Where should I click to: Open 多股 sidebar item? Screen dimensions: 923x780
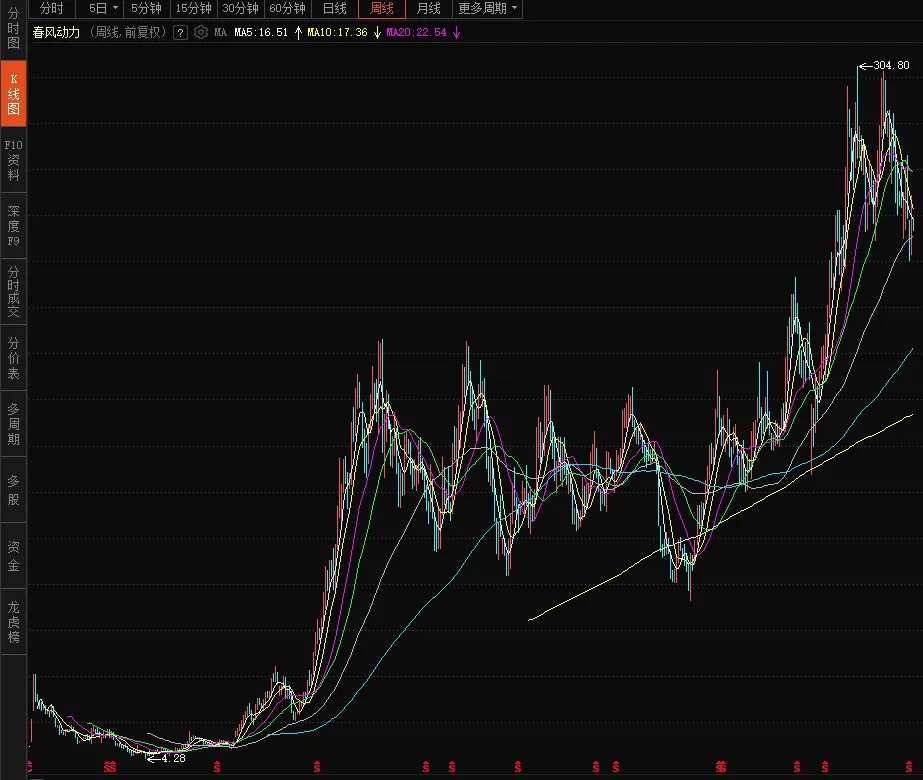coord(13,490)
